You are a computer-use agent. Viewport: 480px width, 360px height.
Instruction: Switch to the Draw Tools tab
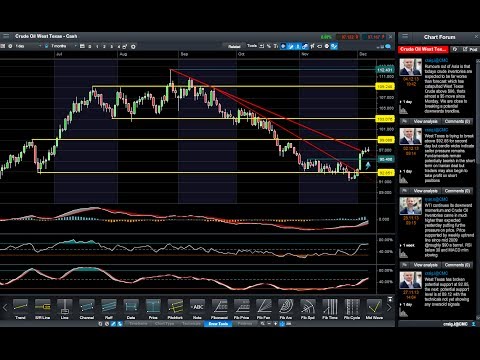218,323
